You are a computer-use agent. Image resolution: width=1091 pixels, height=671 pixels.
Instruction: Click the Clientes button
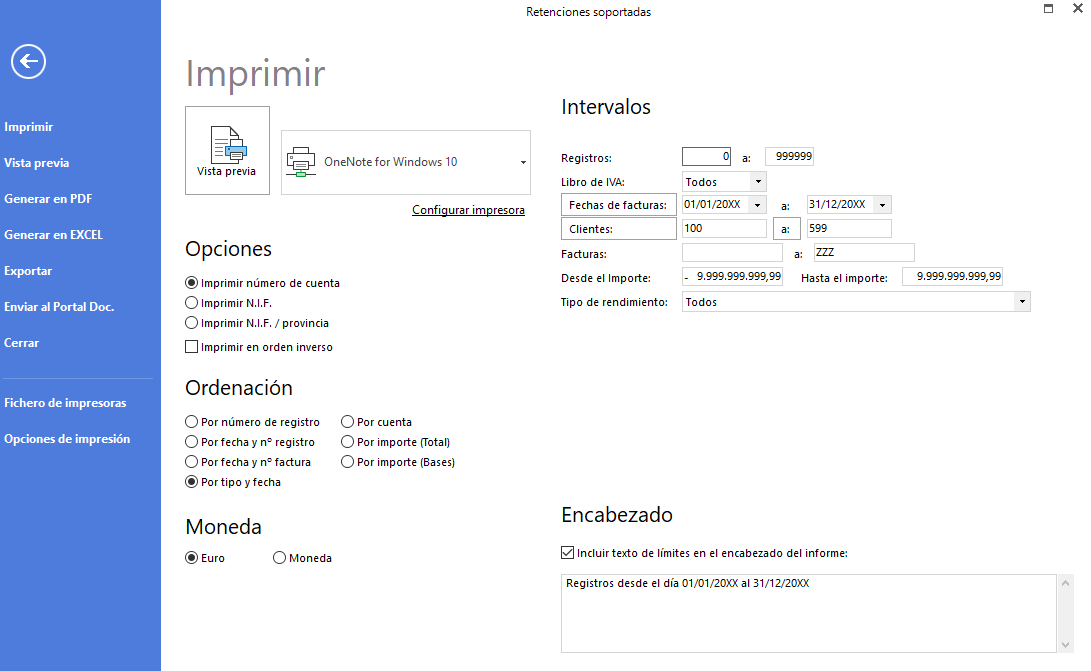619,229
